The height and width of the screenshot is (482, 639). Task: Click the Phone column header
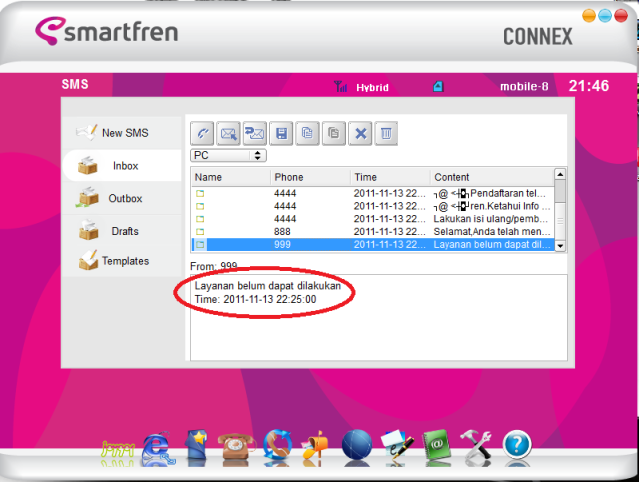310,177
